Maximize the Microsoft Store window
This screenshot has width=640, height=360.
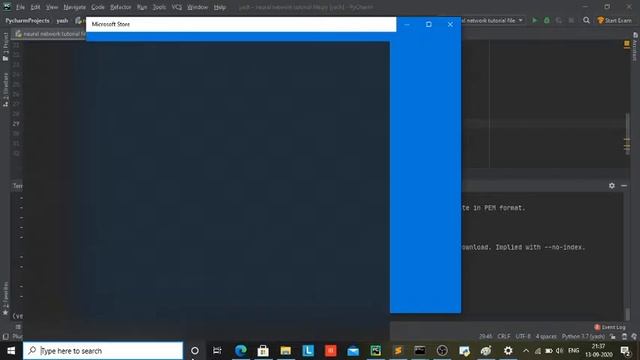point(428,24)
